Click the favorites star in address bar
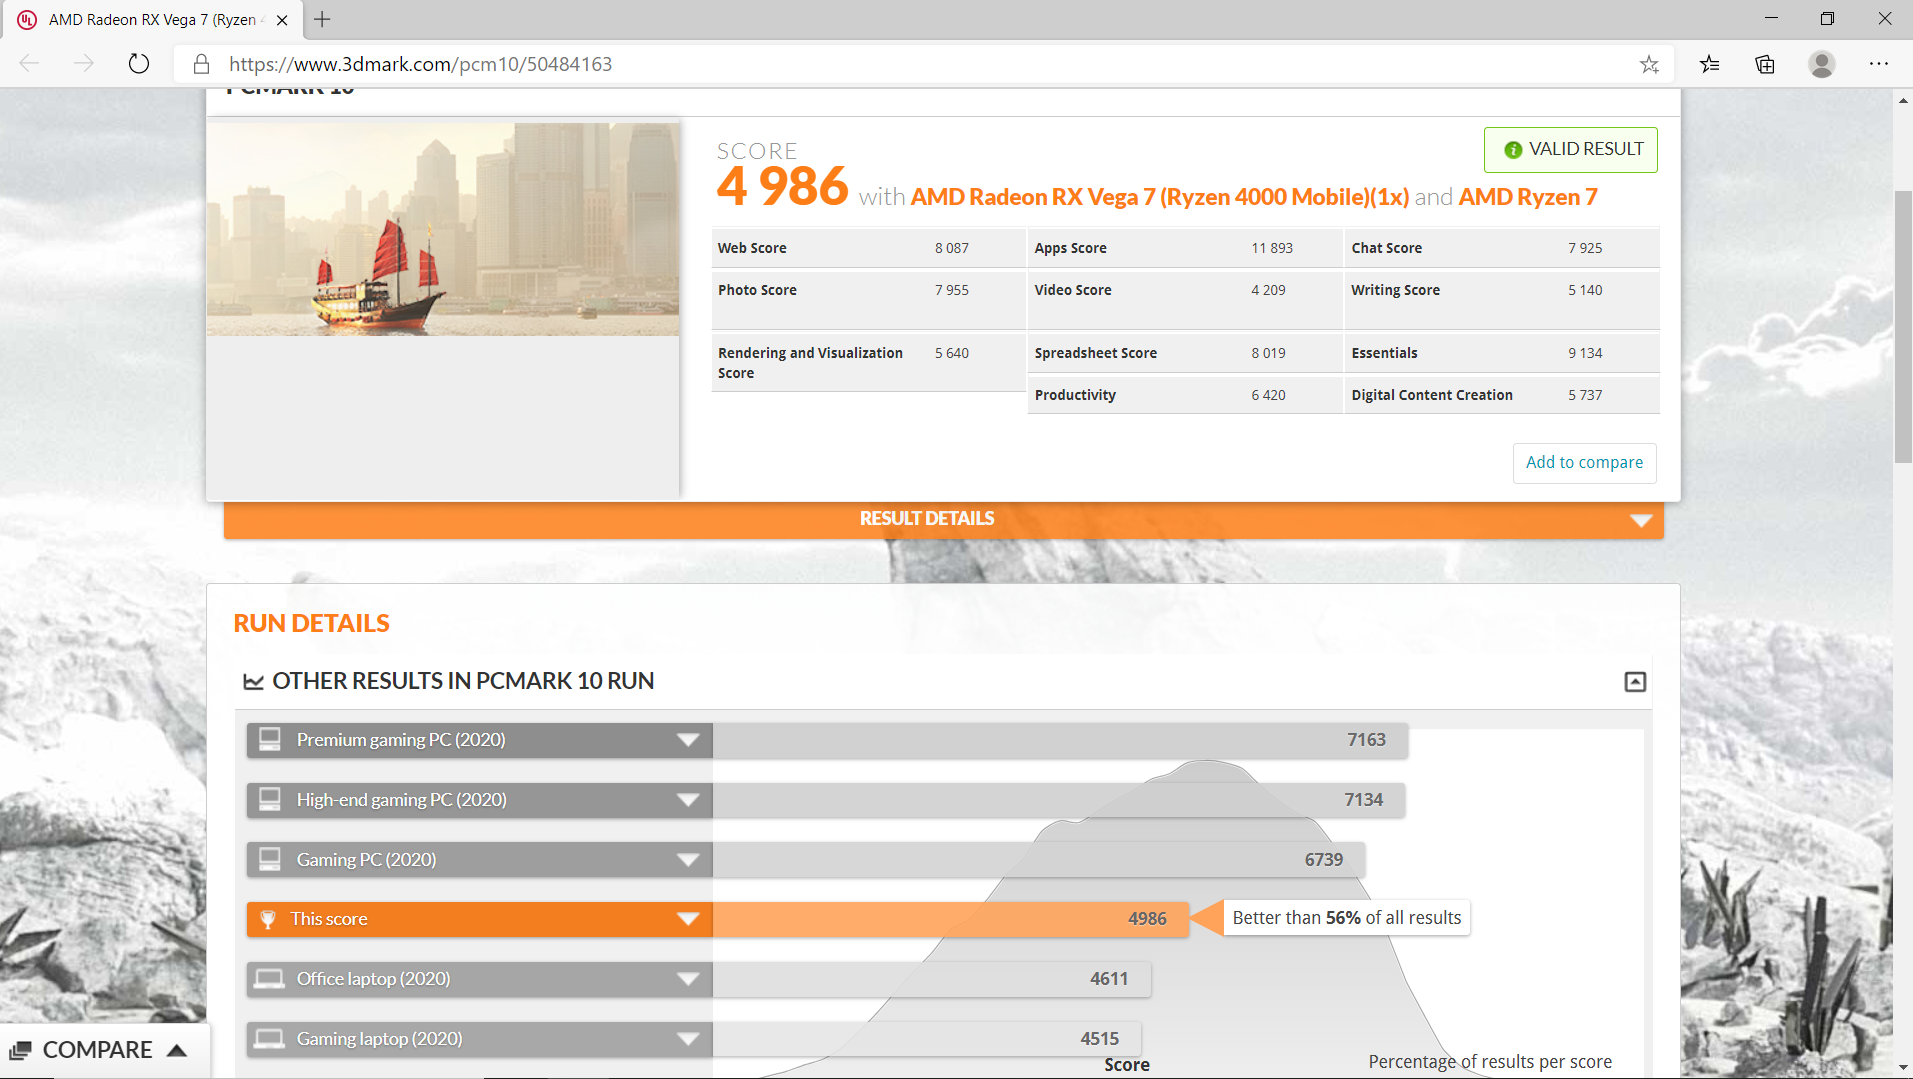Screen dimensions: 1913x1079 (1647, 63)
